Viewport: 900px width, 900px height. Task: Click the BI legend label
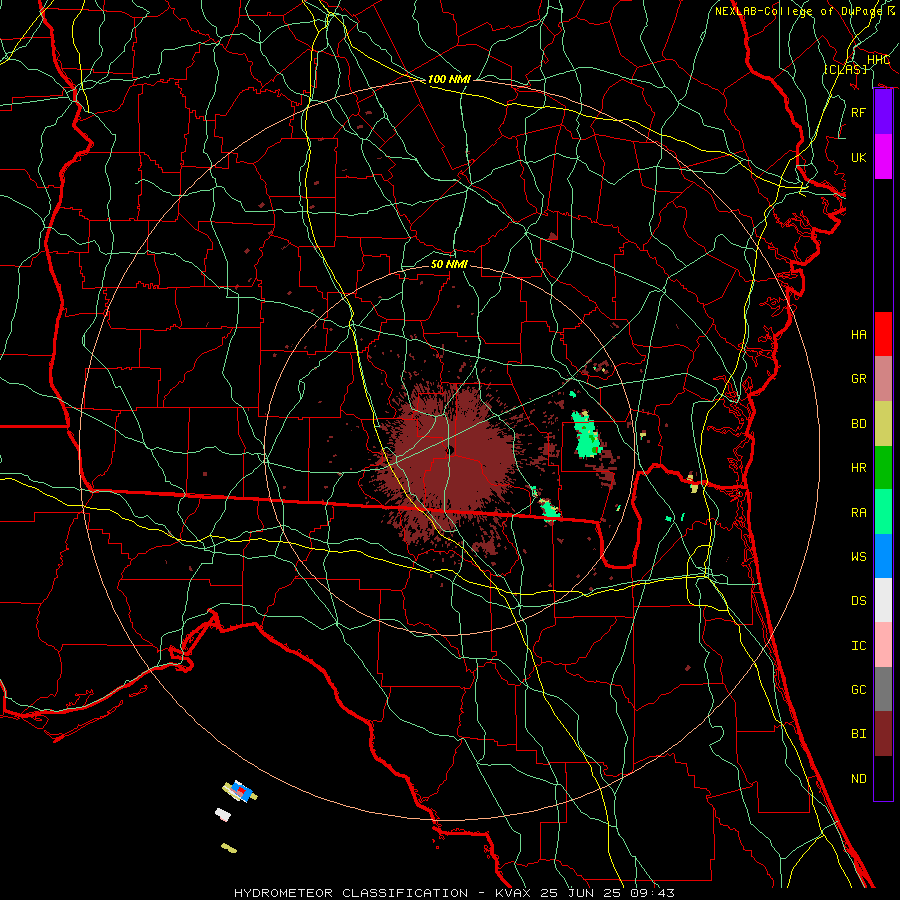tap(858, 734)
